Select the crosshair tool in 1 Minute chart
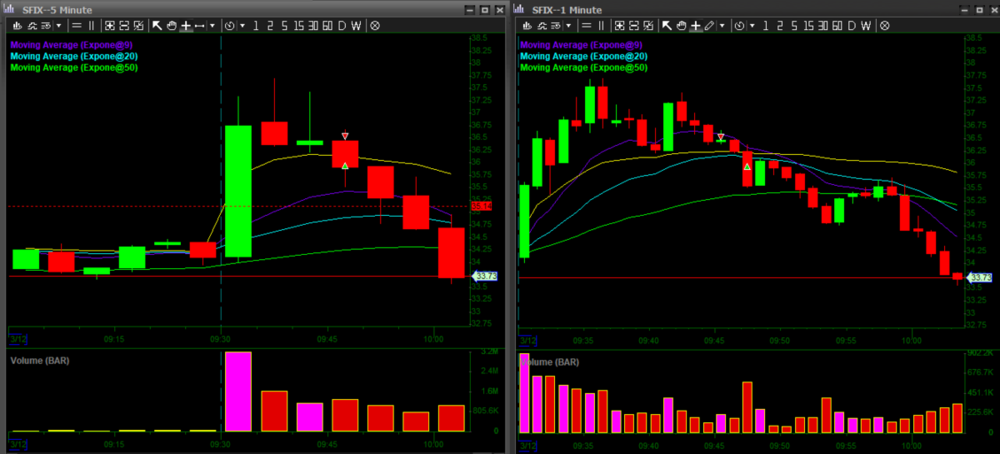This screenshot has width=1000, height=454. coord(696,25)
